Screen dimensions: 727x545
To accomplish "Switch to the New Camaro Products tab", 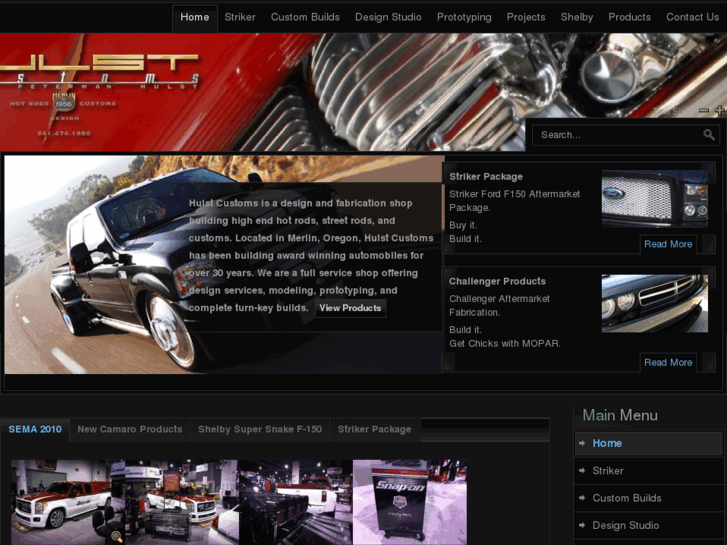I will point(130,430).
